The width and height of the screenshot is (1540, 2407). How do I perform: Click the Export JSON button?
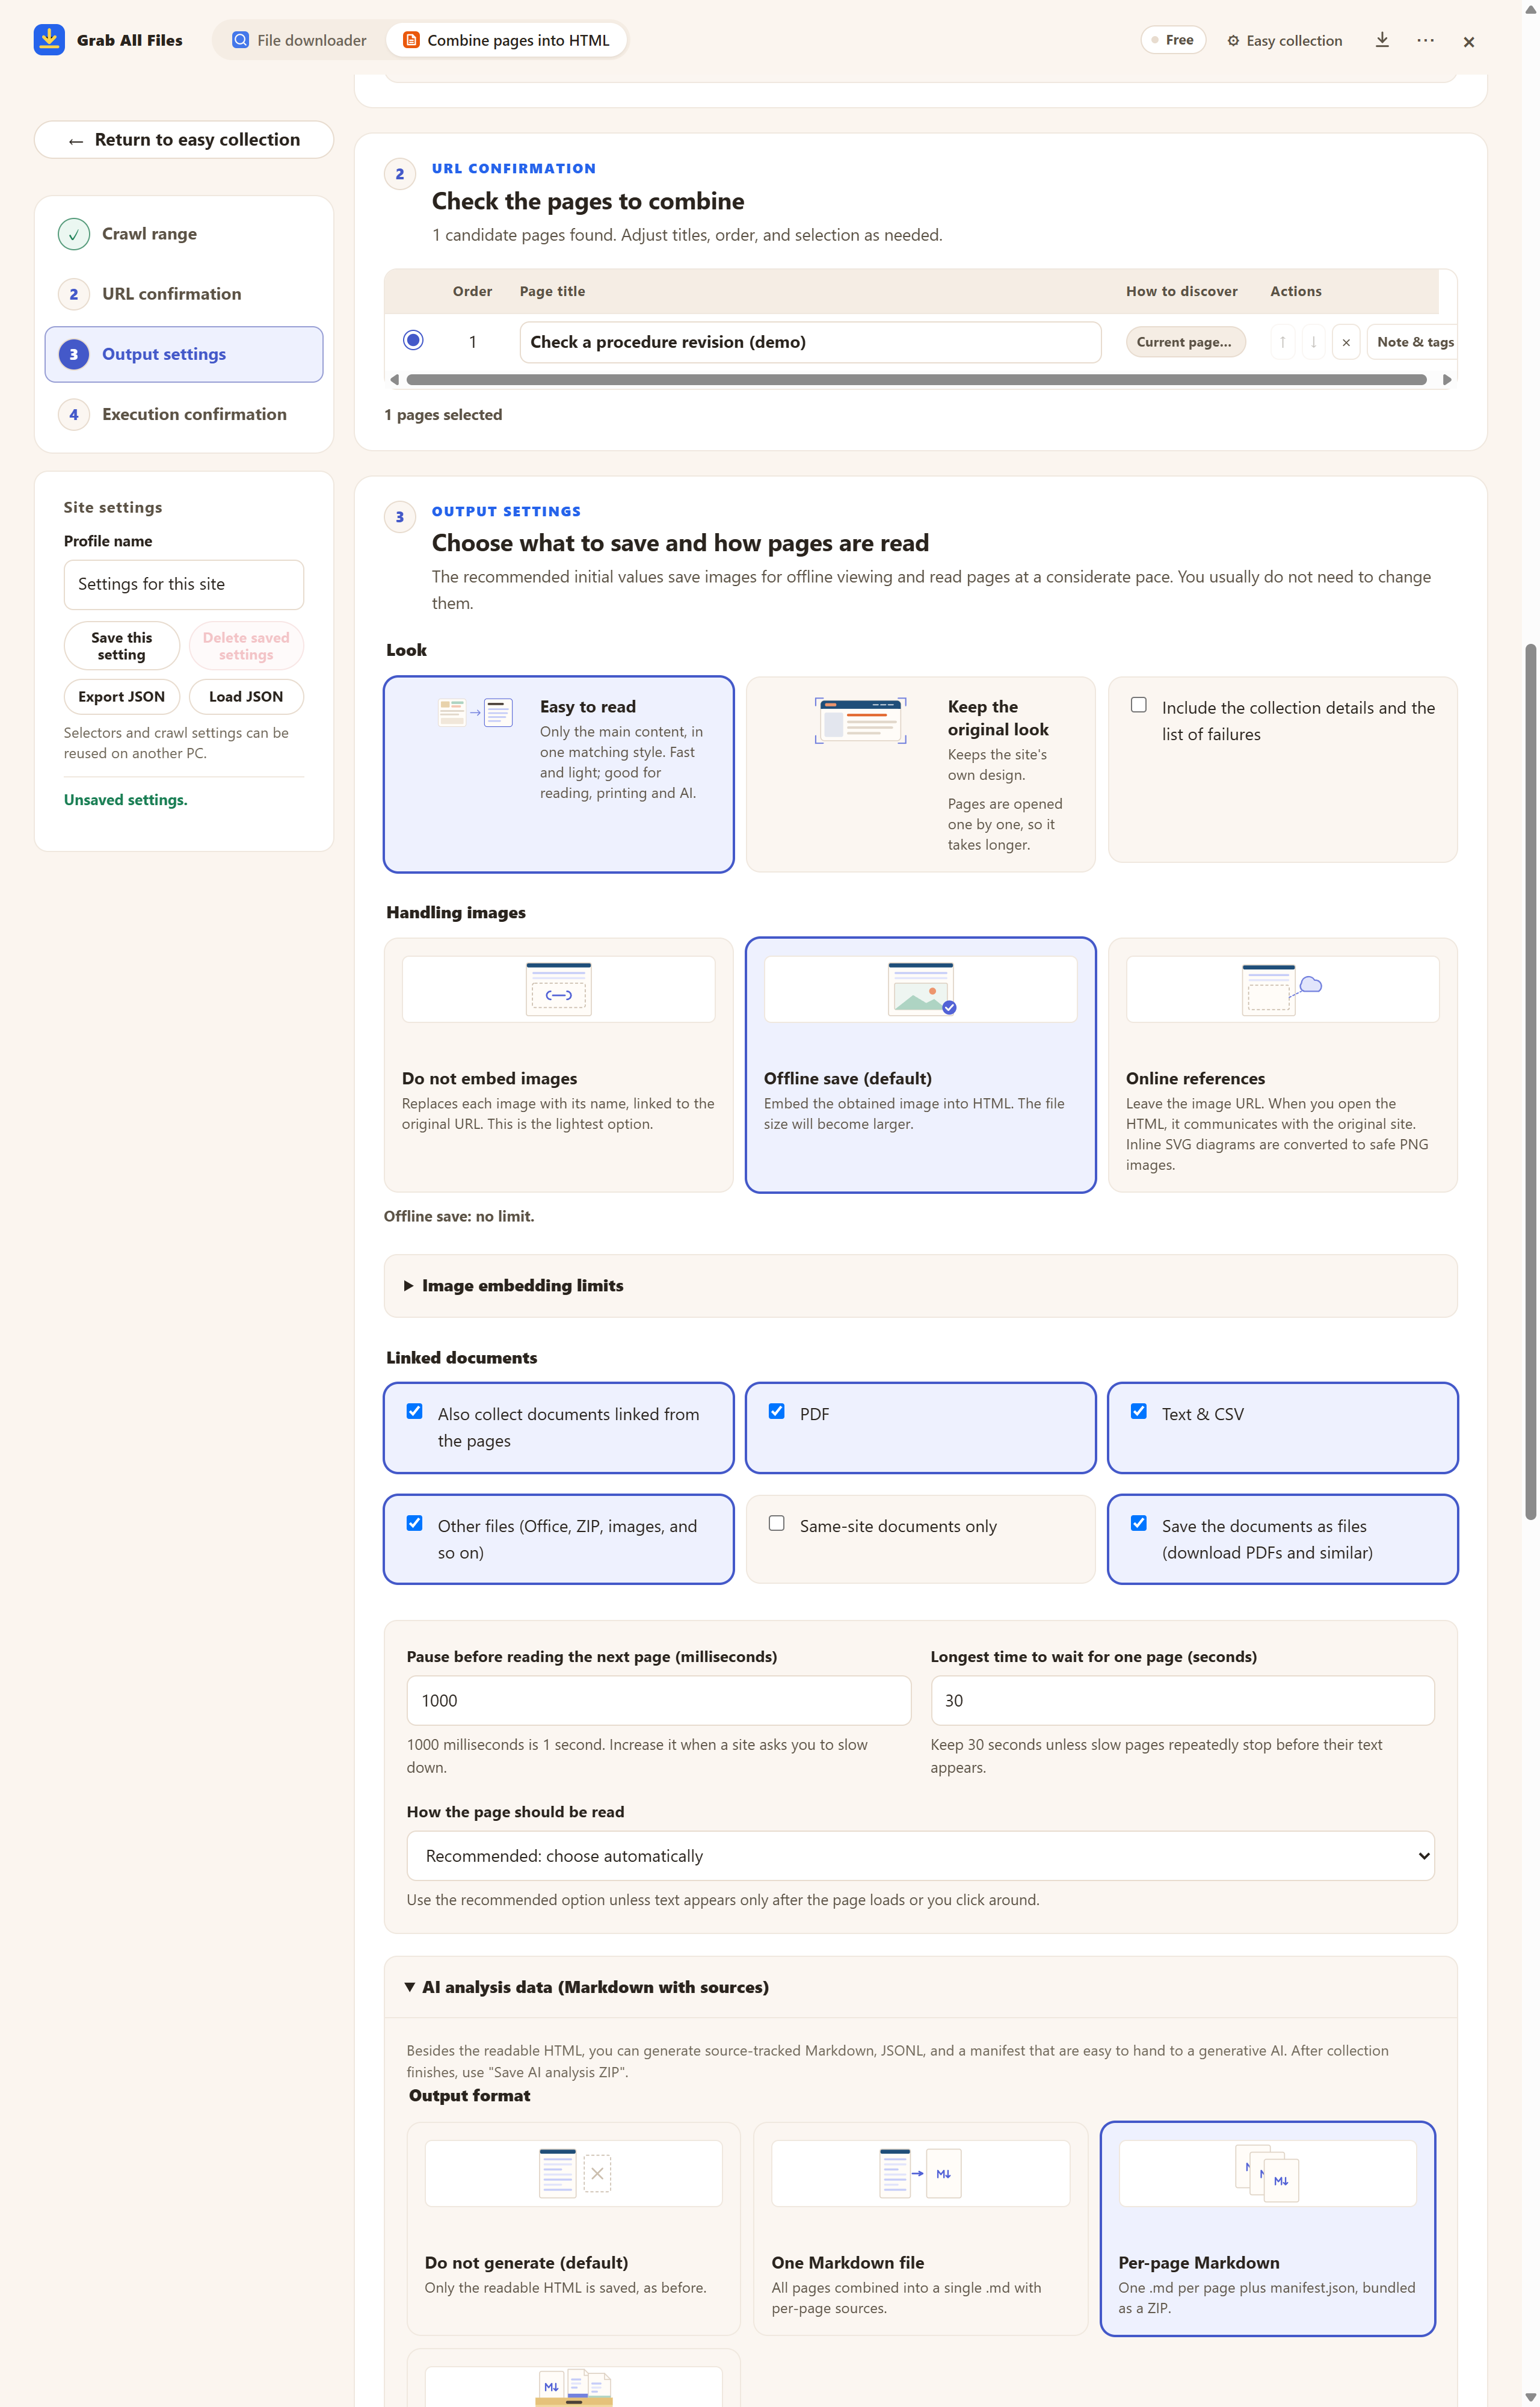[x=122, y=697]
